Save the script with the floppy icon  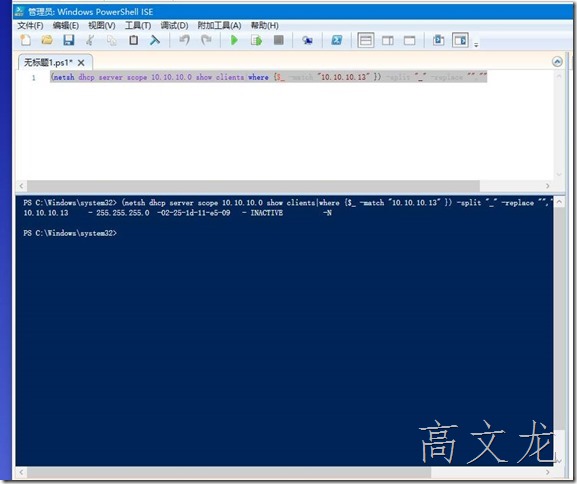pyautogui.click(x=68, y=40)
